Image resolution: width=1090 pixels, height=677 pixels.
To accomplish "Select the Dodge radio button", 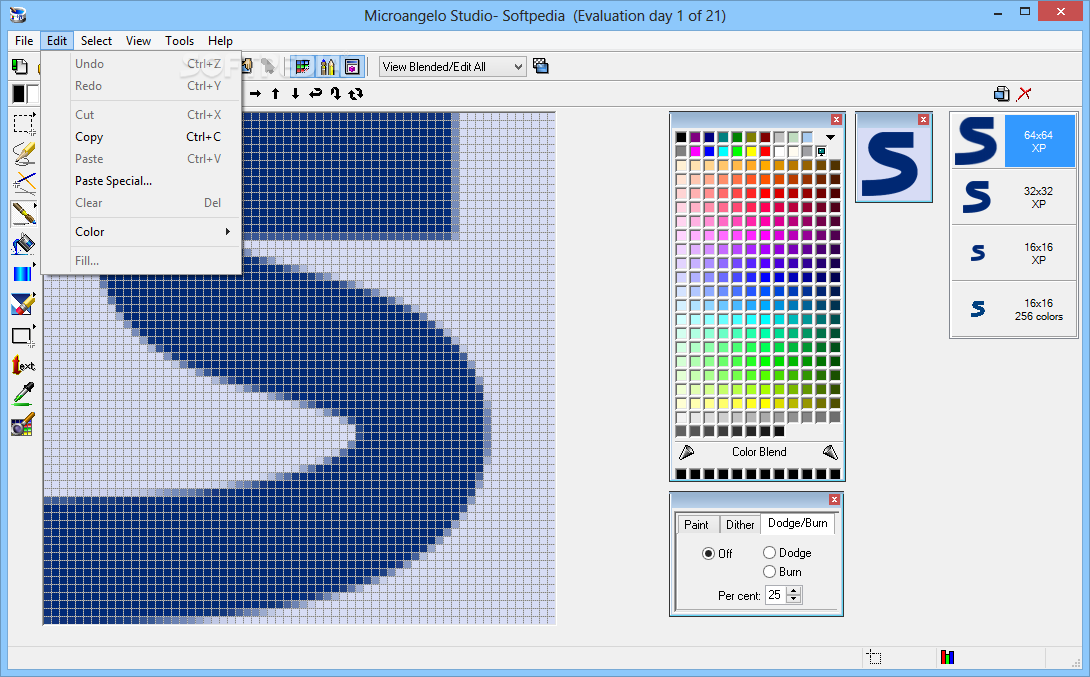I will (x=769, y=553).
